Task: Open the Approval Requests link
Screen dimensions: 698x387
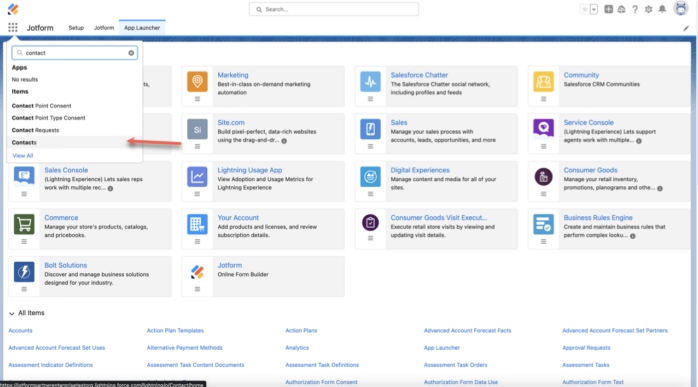Action: tap(586, 348)
